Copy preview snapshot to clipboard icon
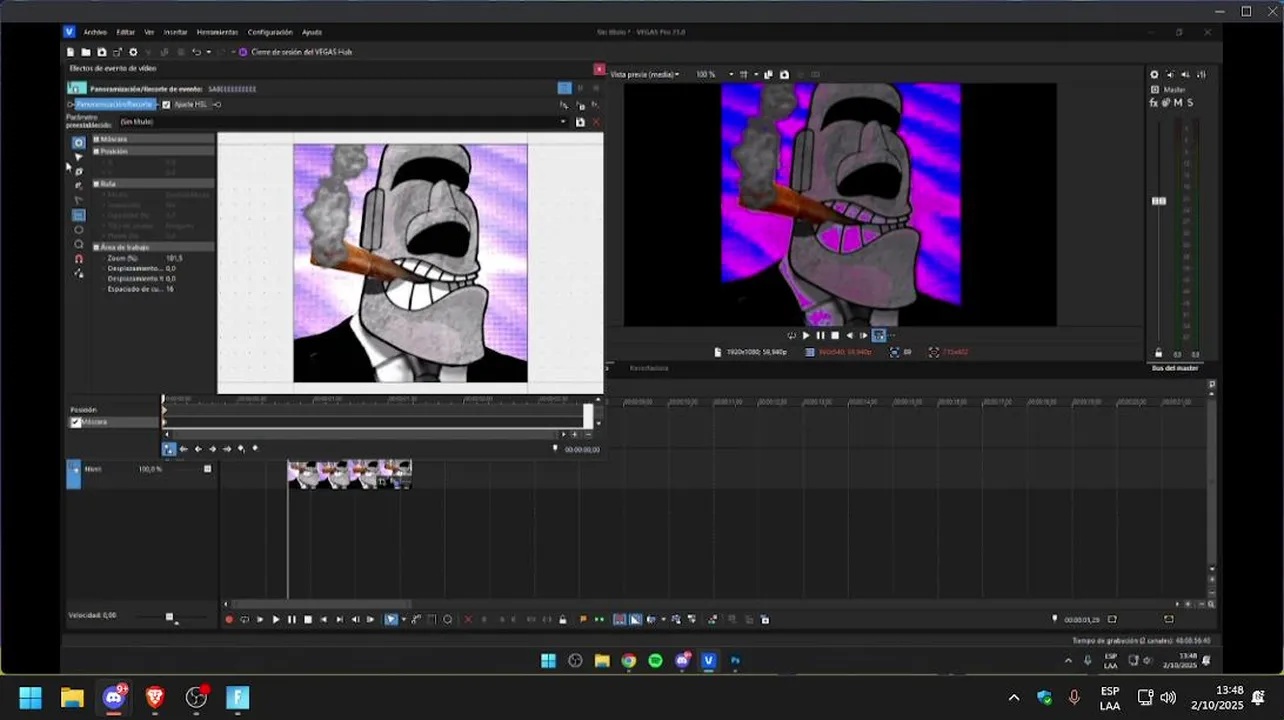 (769, 75)
